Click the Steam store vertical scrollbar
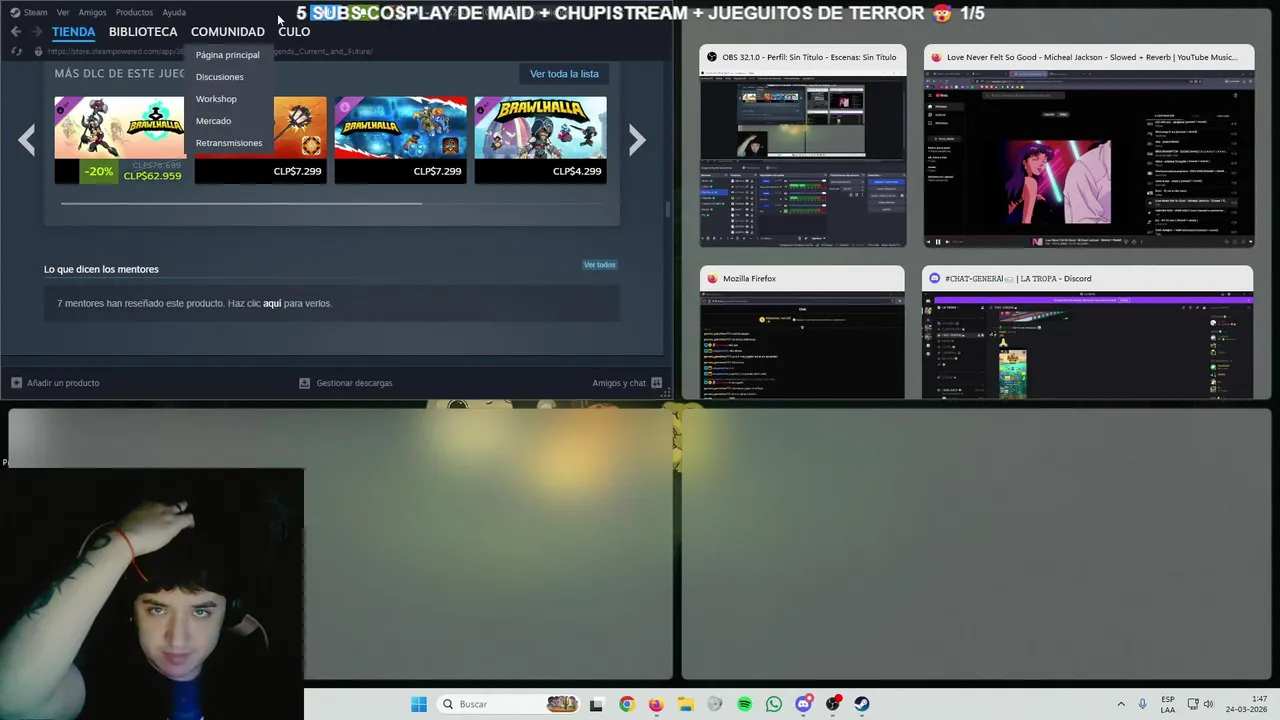1280x720 pixels. tap(668, 210)
